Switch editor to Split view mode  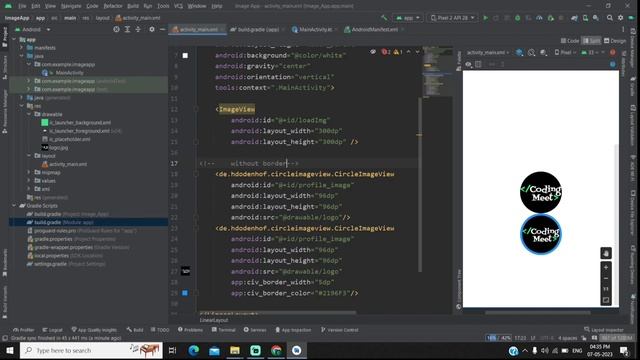point(591,41)
